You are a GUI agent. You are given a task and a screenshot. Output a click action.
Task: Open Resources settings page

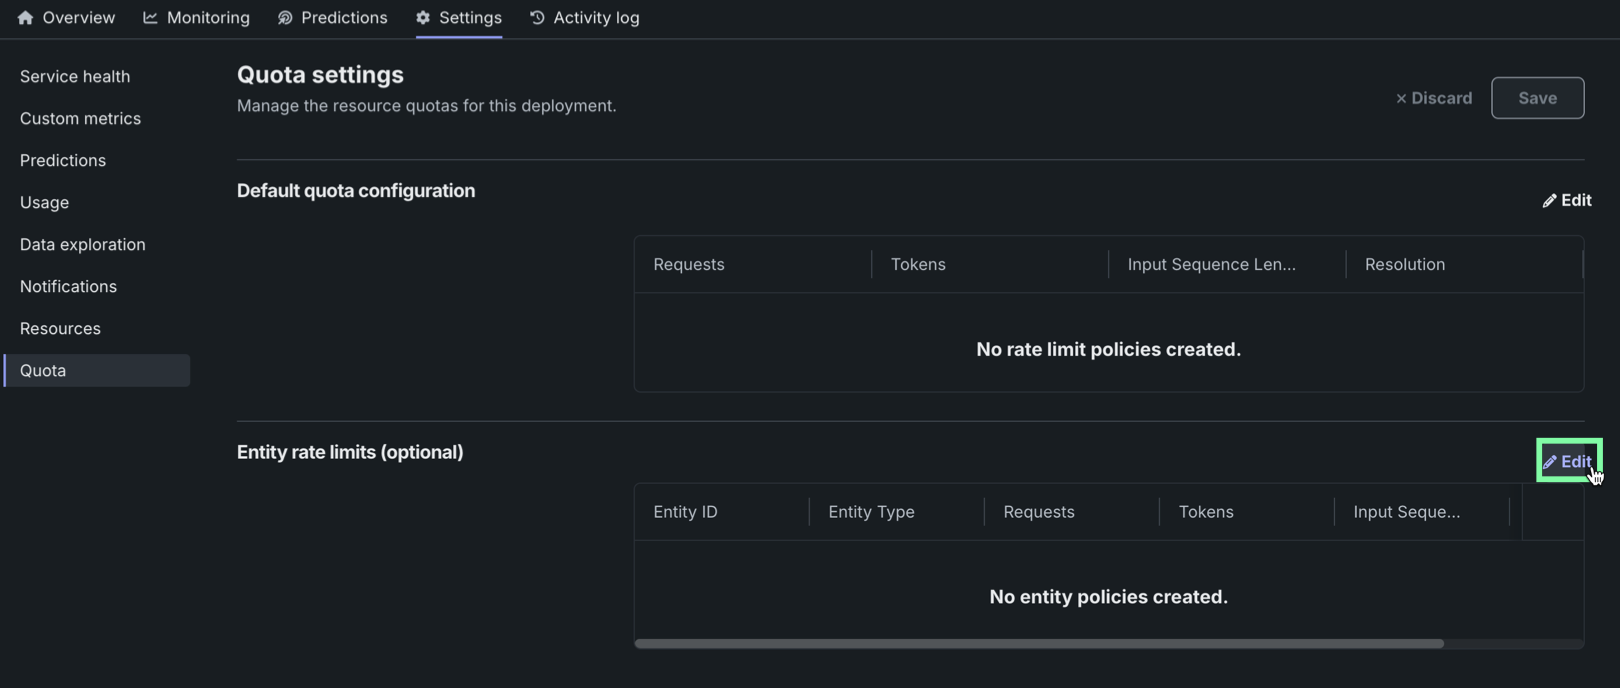pos(60,328)
